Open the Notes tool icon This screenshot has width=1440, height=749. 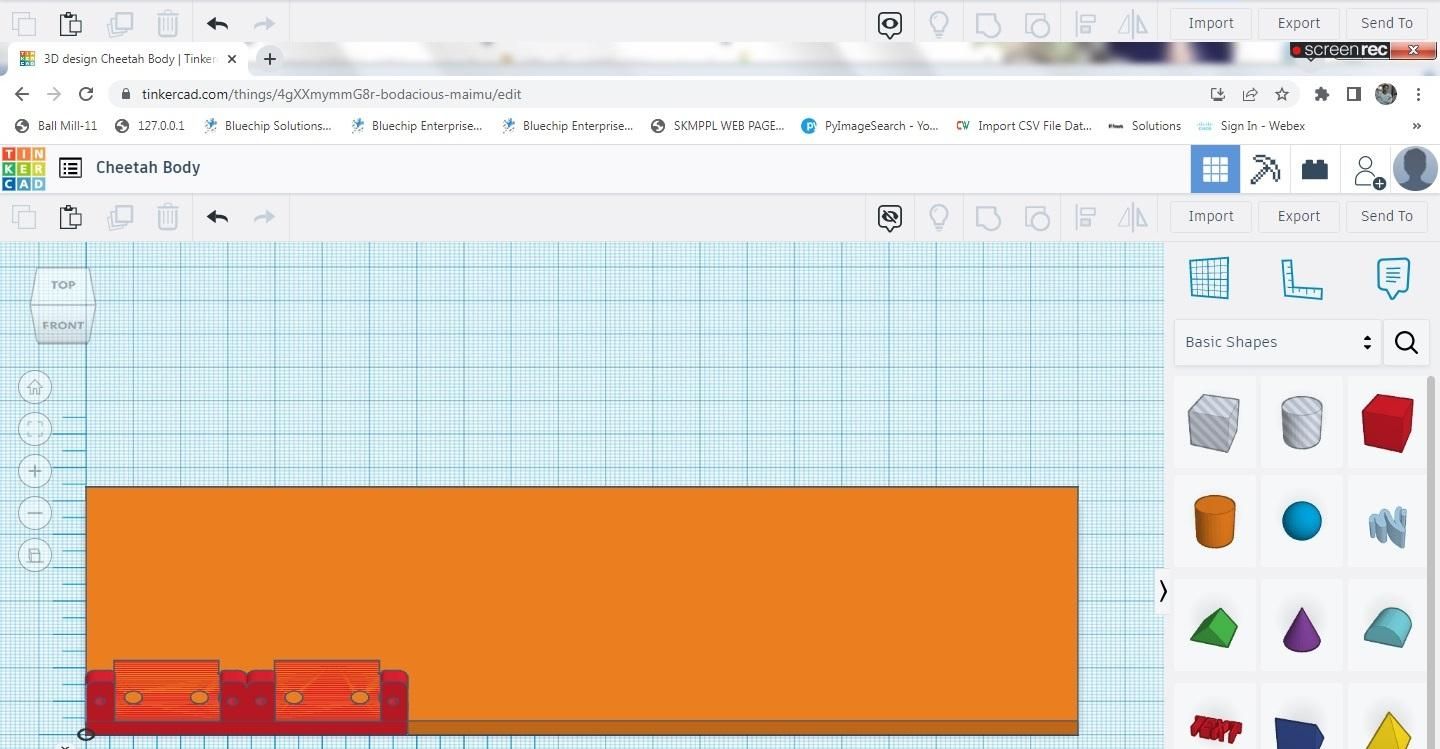tap(1393, 278)
